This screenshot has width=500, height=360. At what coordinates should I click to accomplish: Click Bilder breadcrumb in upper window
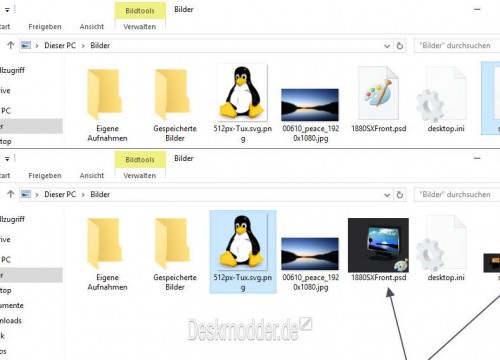point(100,45)
